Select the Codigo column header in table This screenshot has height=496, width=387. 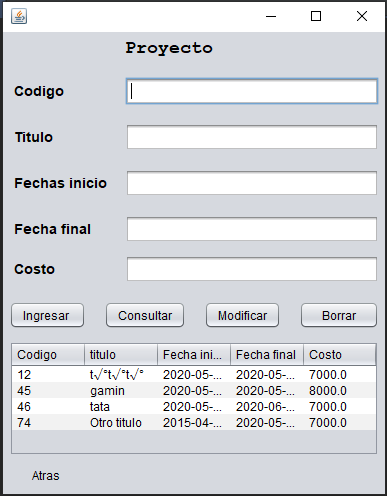[x=48, y=355]
